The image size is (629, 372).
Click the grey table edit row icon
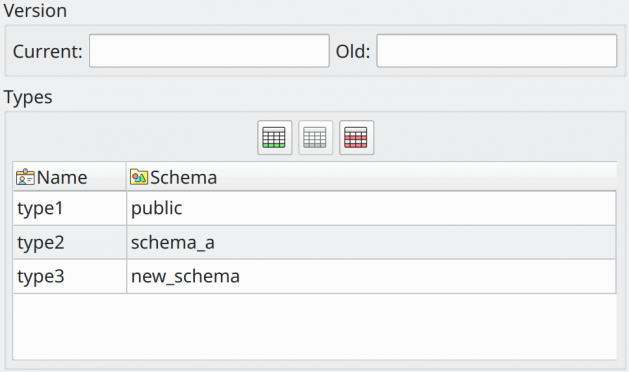(315, 137)
